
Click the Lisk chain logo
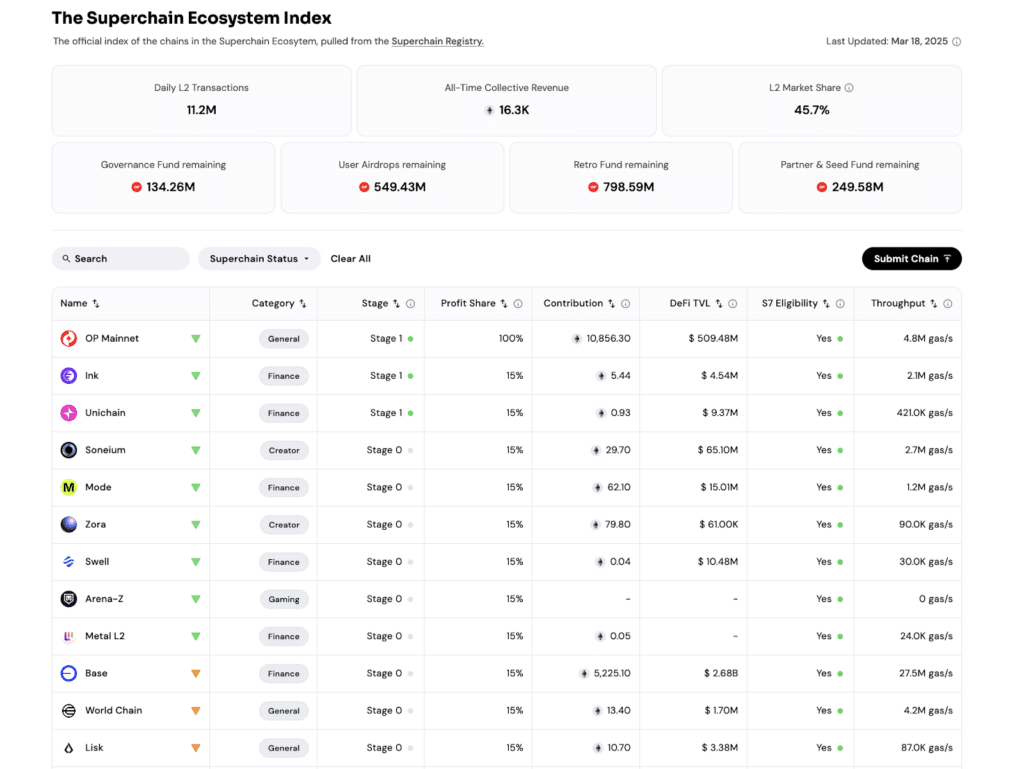[69, 747]
